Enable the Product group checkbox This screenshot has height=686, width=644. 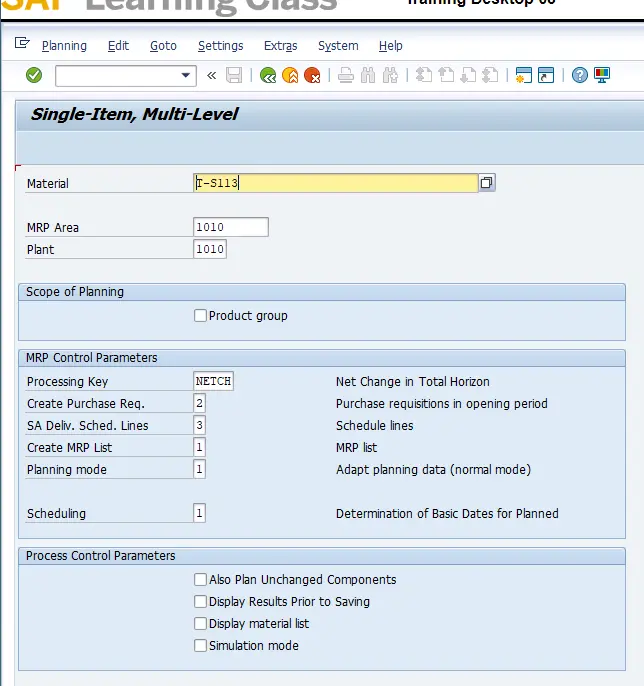tap(201, 316)
